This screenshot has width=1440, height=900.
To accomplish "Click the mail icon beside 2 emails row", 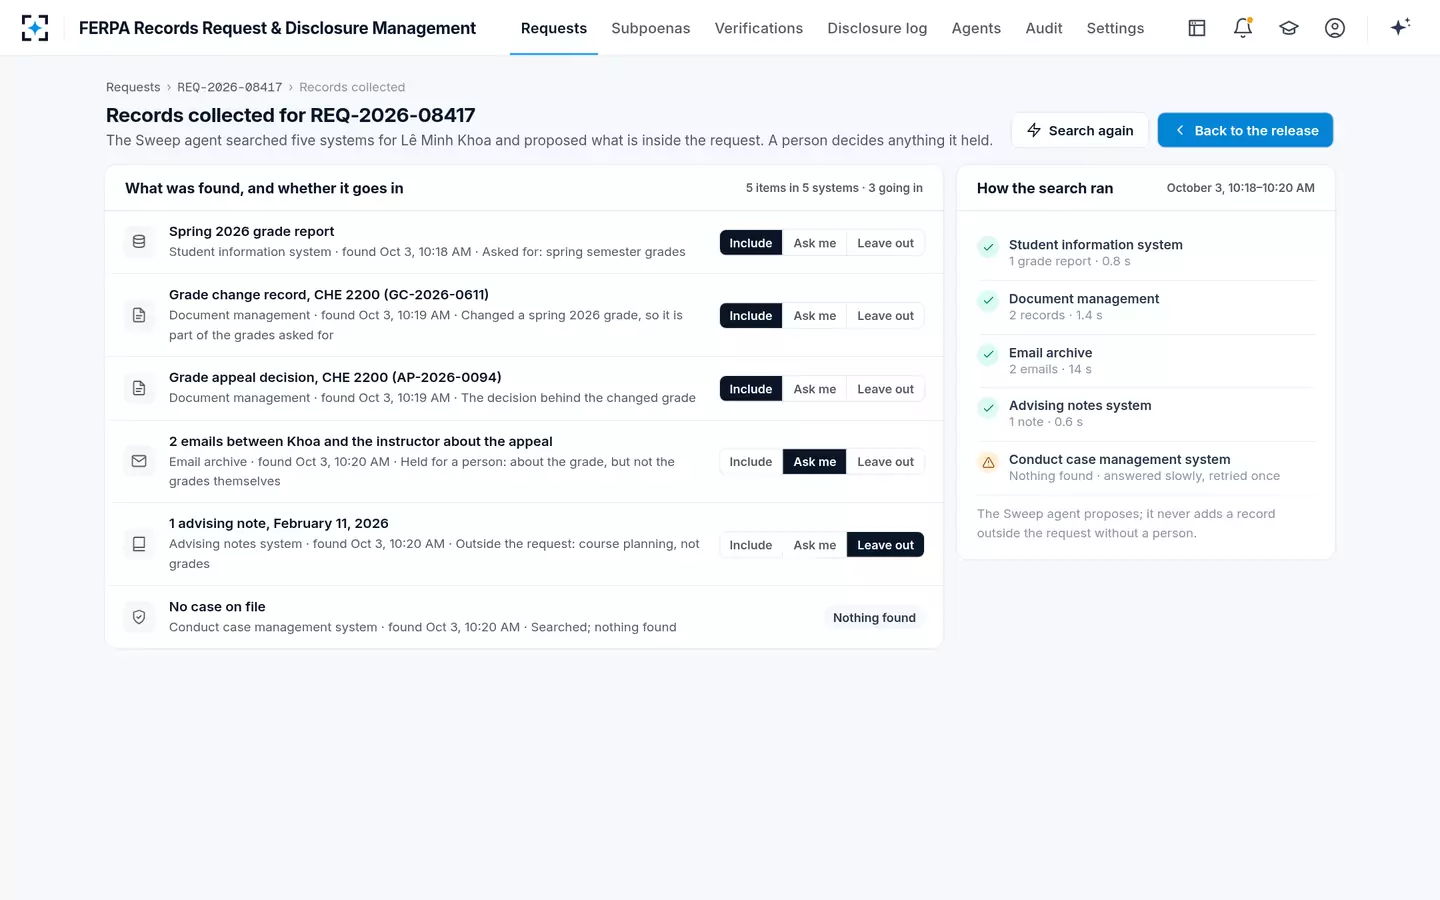I will coord(139,461).
